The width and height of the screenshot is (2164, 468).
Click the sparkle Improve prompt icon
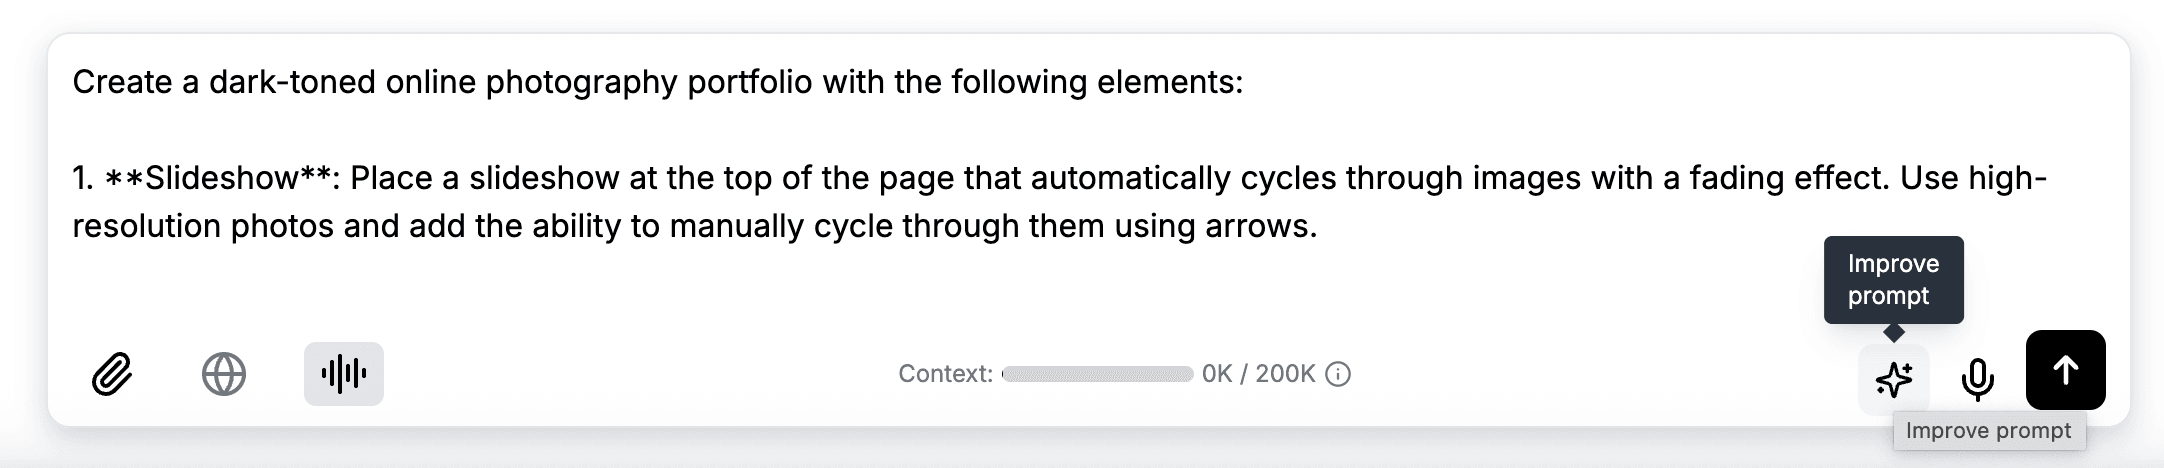click(1893, 379)
